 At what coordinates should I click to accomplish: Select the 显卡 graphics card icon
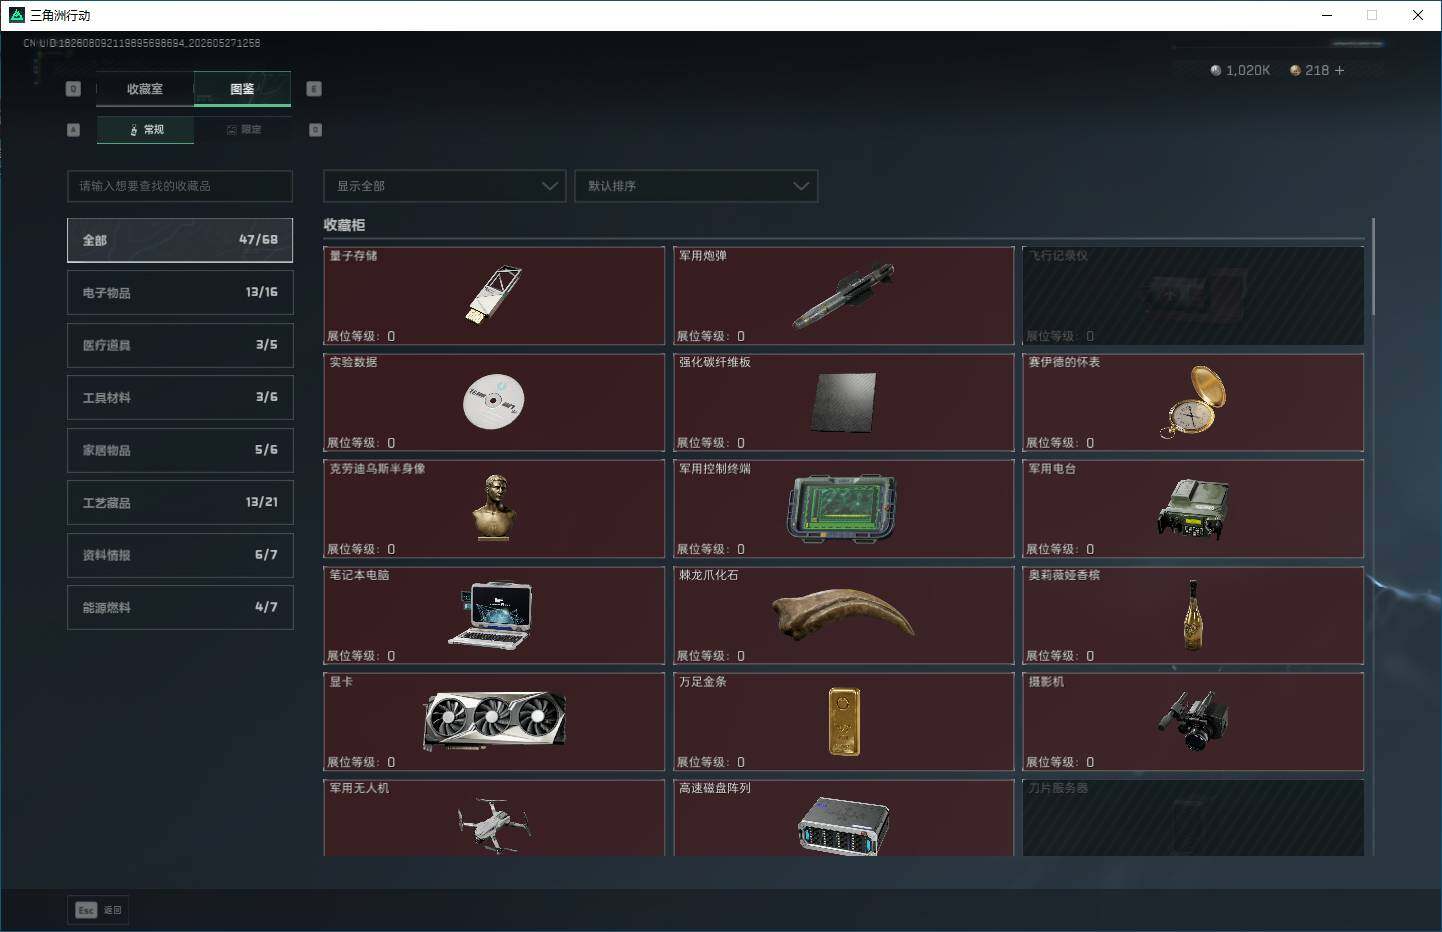click(x=494, y=721)
